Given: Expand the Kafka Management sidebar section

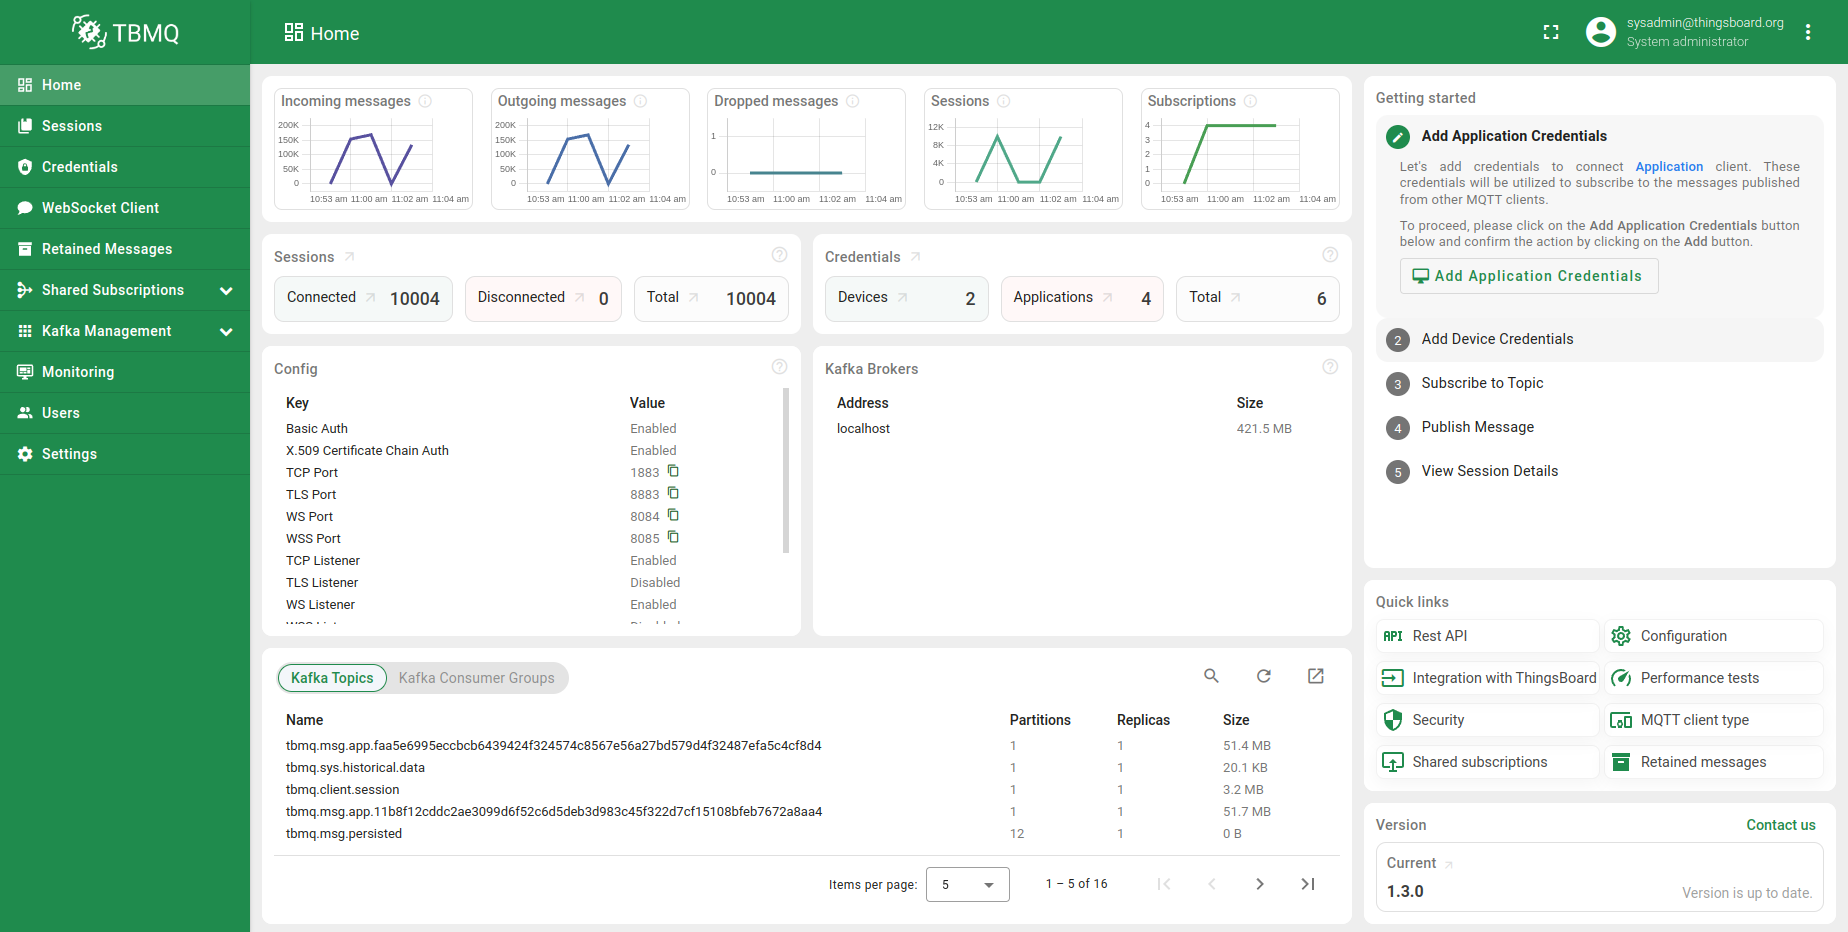Looking at the screenshot, I should click(227, 330).
